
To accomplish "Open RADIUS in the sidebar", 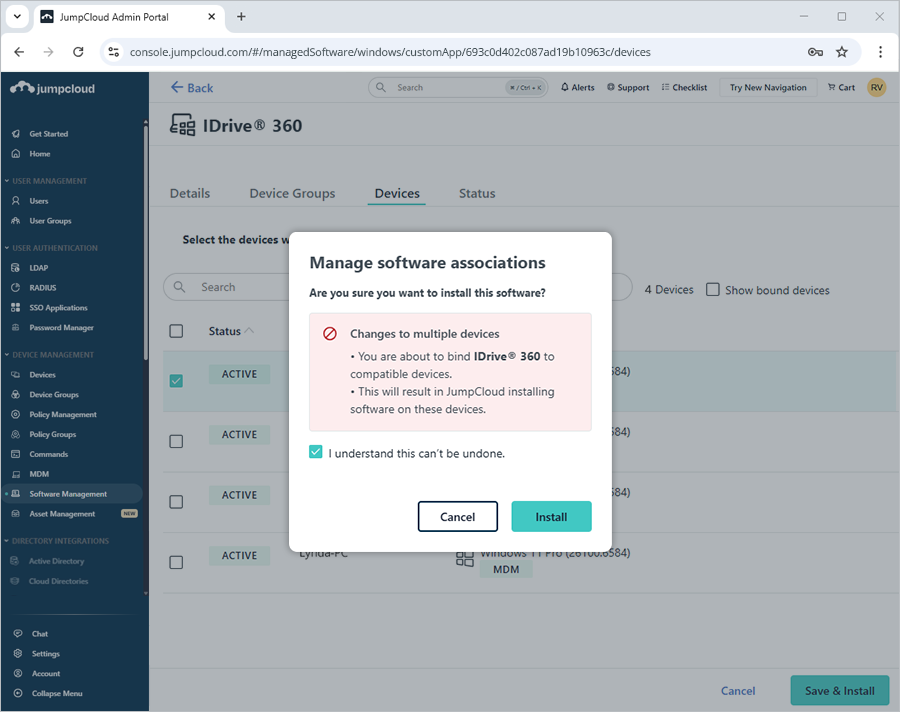I will pos(42,288).
